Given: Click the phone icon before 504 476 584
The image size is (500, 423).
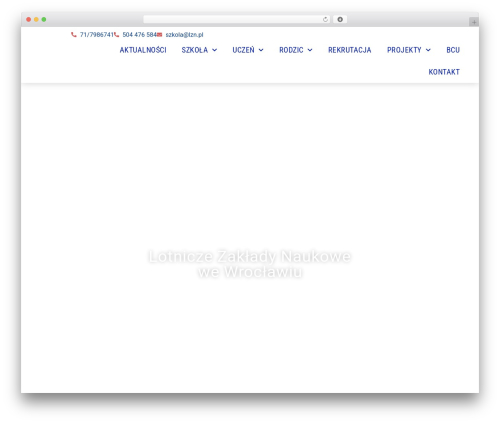Looking at the screenshot, I should (x=116, y=35).
